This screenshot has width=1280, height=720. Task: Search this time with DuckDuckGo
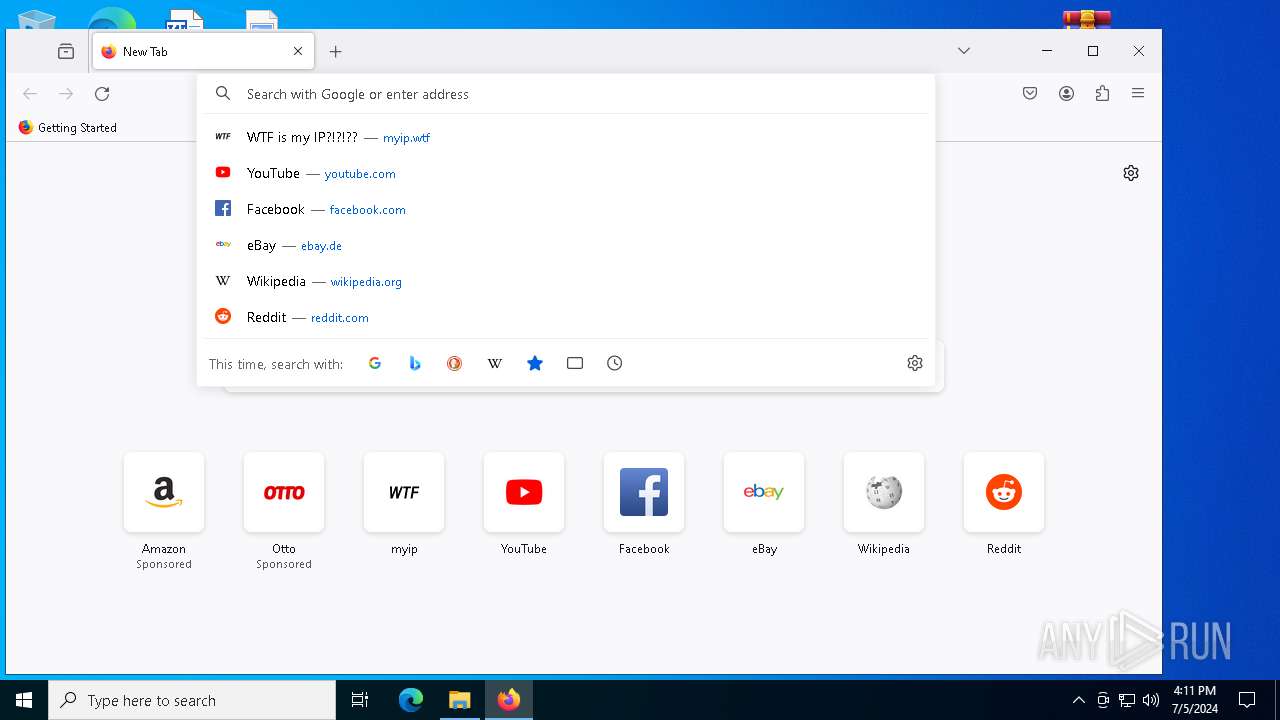click(455, 363)
